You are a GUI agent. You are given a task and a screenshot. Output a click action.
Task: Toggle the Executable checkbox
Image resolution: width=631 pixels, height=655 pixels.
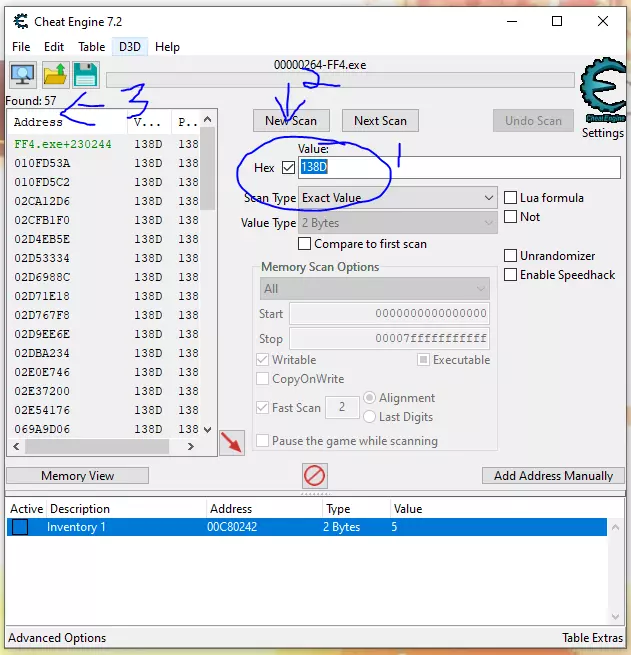coord(423,360)
